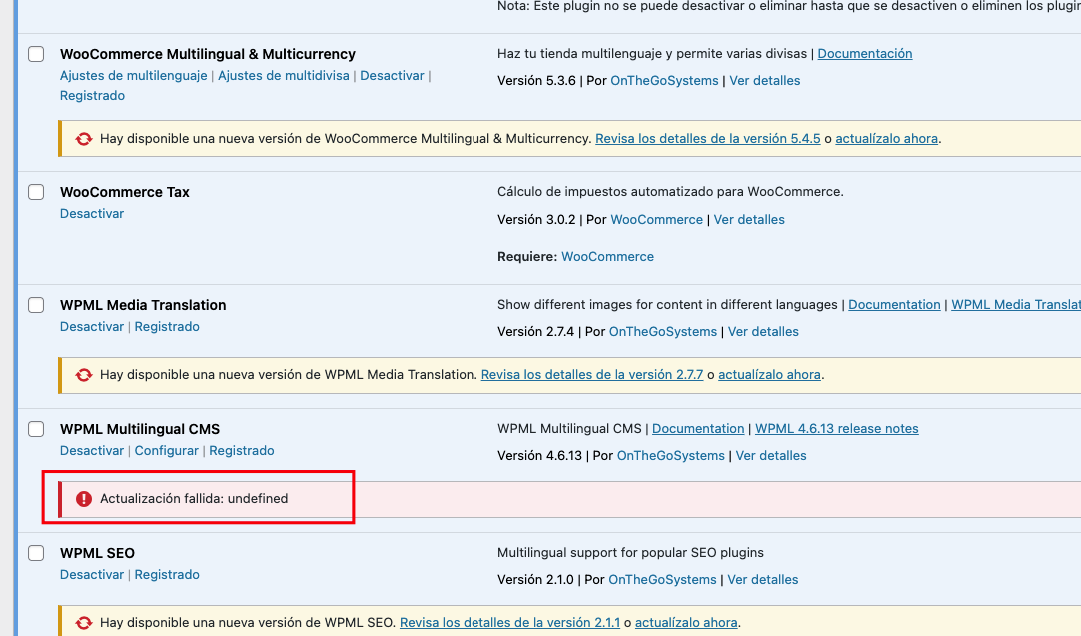Screen dimensions: 1081x636
Task: Check the WPML SEO plugin checkbox
Action: pyautogui.click(x=36, y=553)
